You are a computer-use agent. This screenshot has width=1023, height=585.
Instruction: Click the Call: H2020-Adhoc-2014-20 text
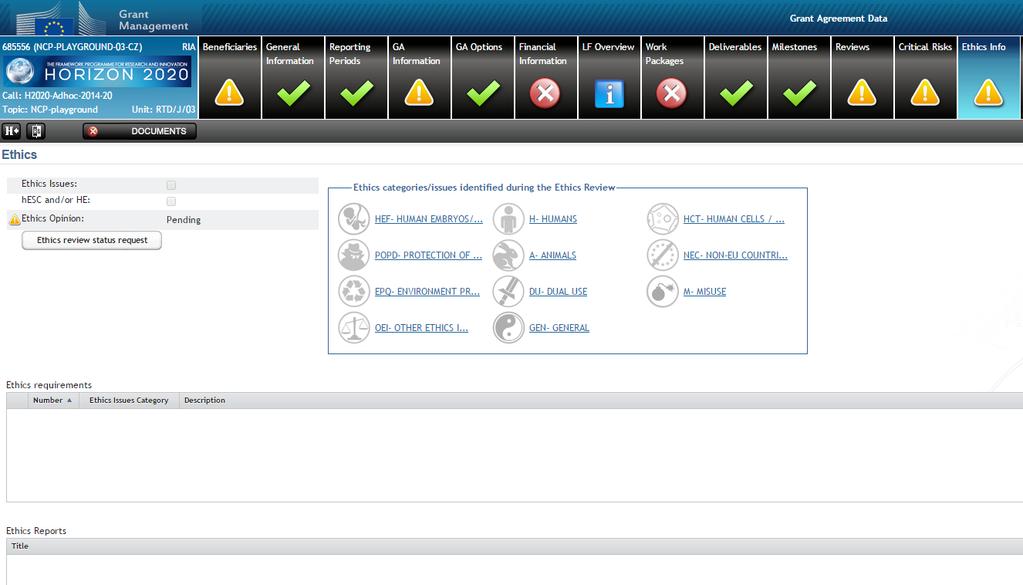coord(57,95)
